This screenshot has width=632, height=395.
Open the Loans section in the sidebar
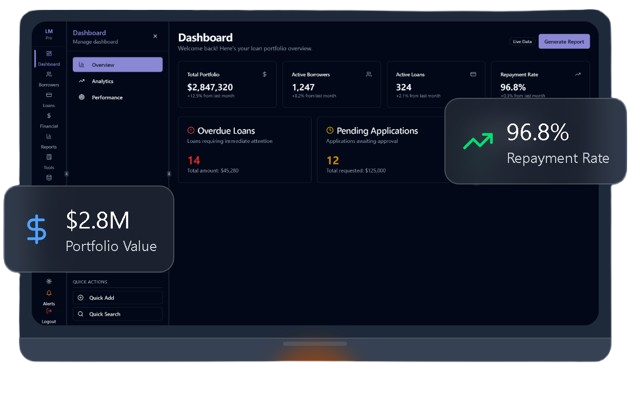(x=49, y=99)
